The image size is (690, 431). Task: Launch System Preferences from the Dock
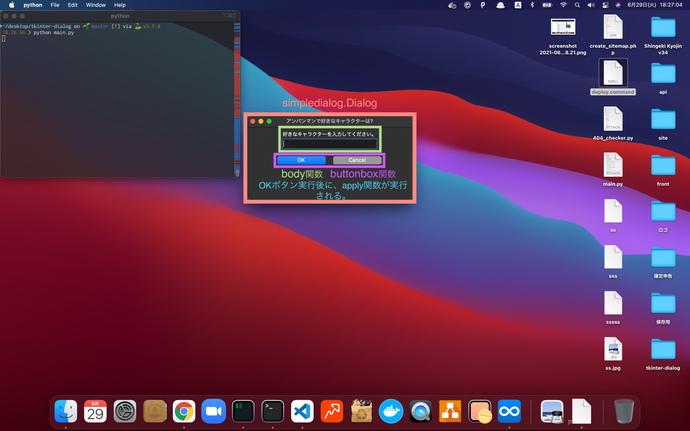[x=125, y=411]
